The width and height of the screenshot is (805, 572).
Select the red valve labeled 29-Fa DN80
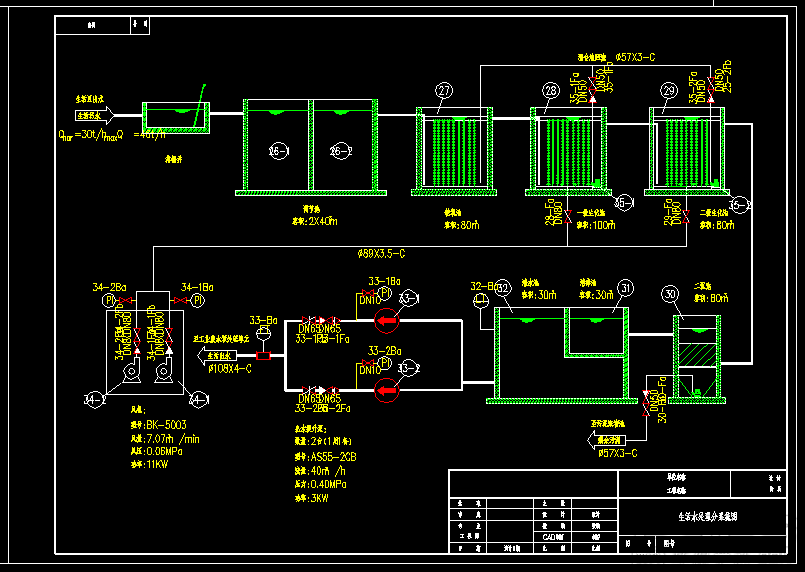[x=686, y=217]
